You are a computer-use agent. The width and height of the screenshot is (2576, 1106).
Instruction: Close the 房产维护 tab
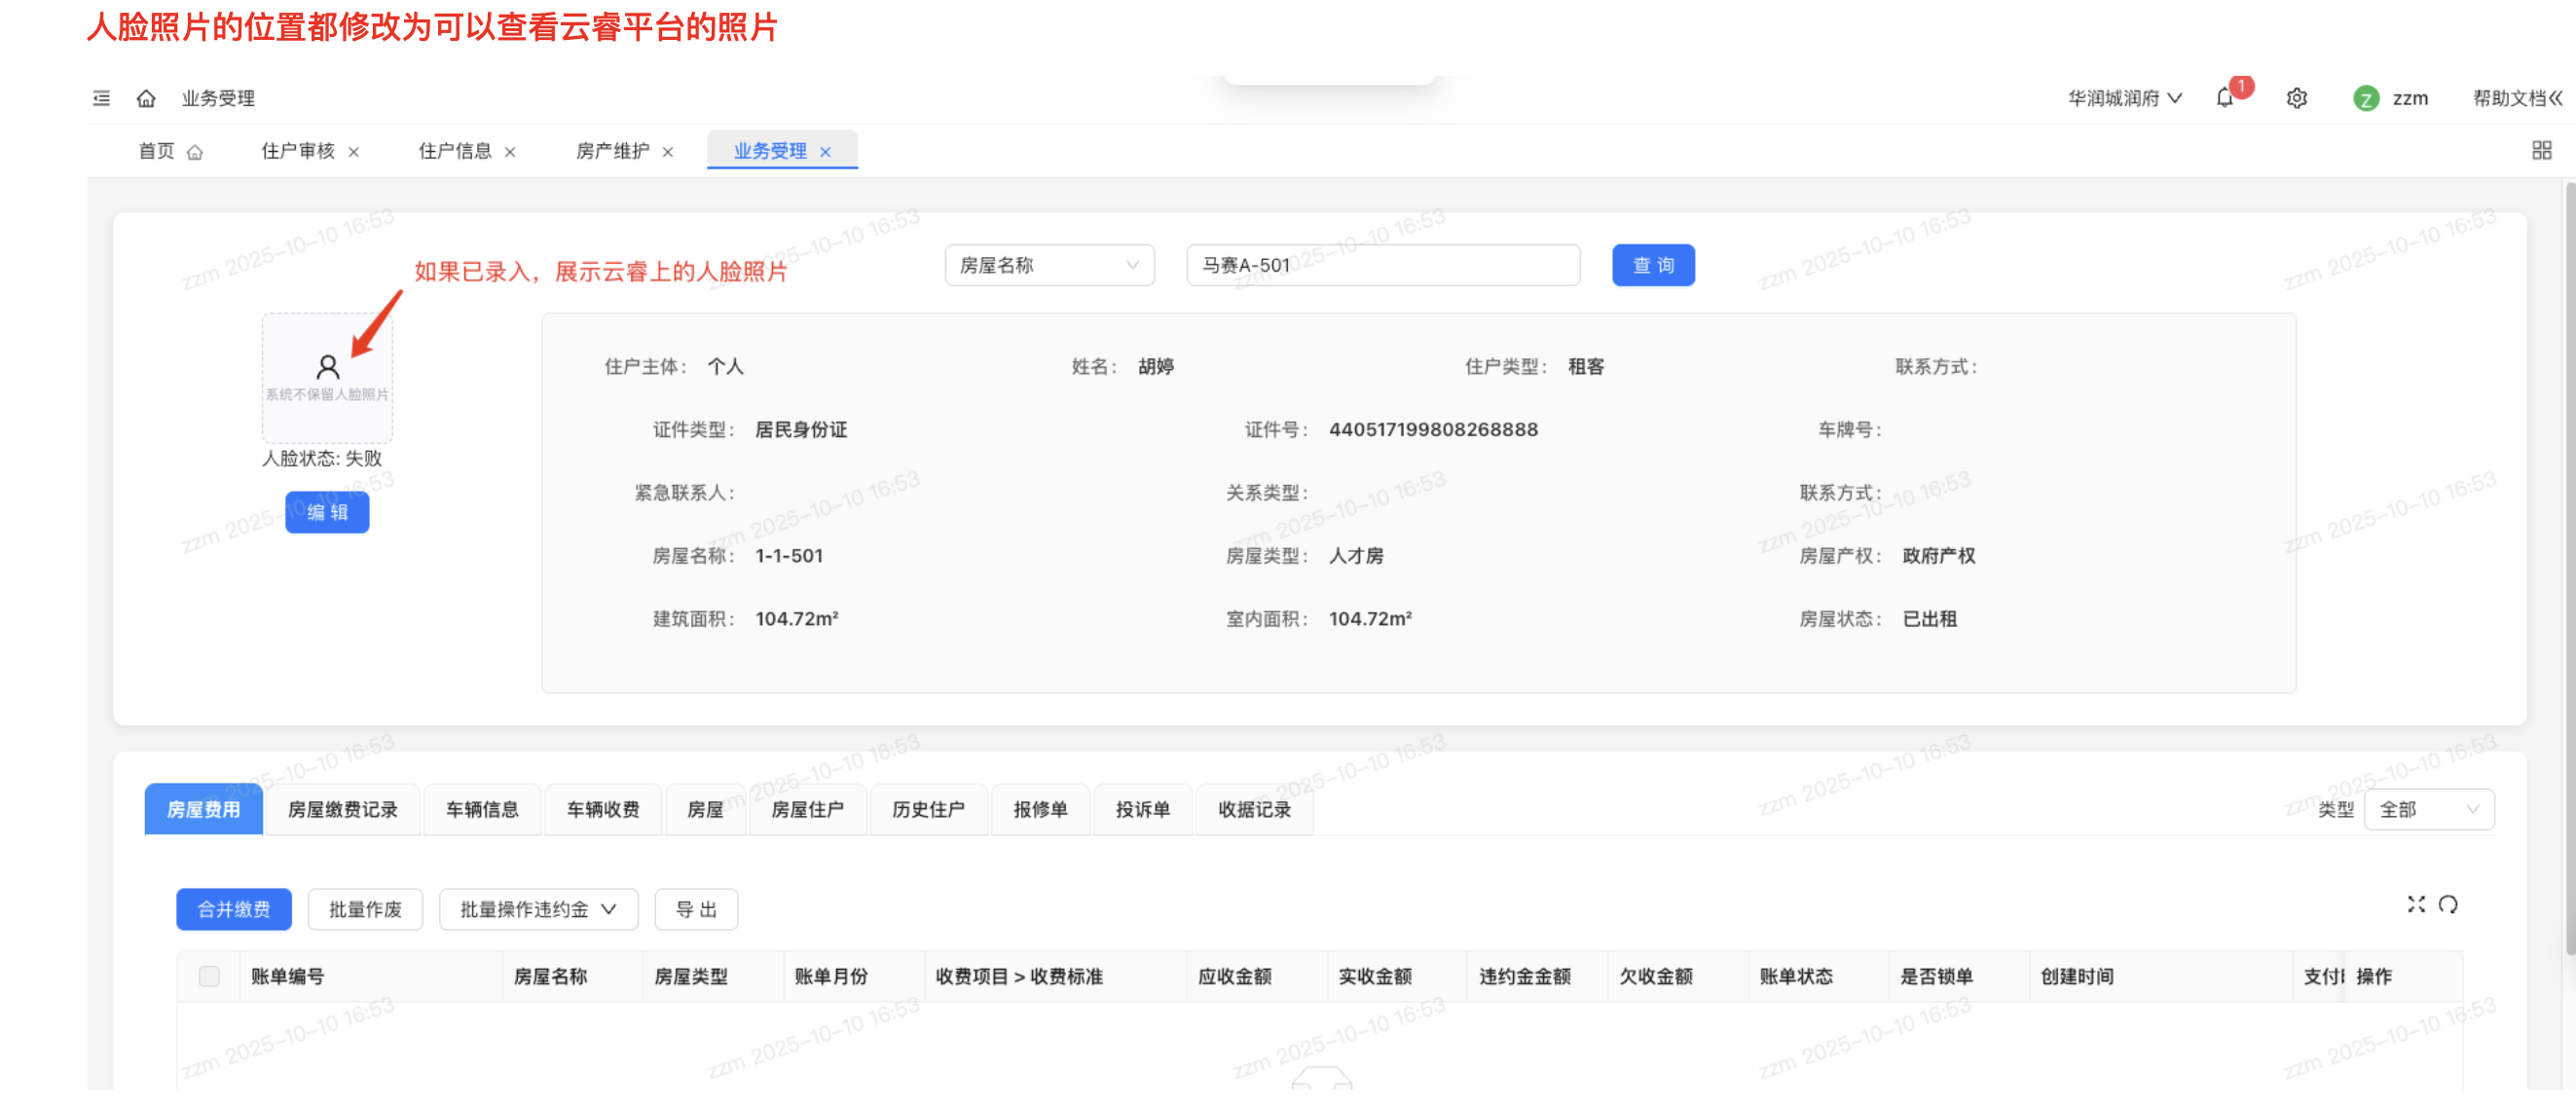(x=668, y=152)
